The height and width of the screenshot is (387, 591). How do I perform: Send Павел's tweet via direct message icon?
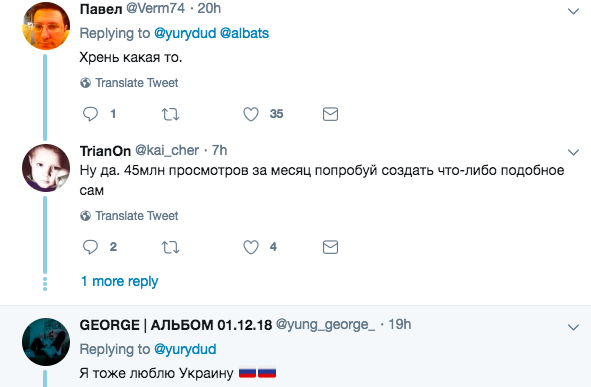[x=331, y=114]
